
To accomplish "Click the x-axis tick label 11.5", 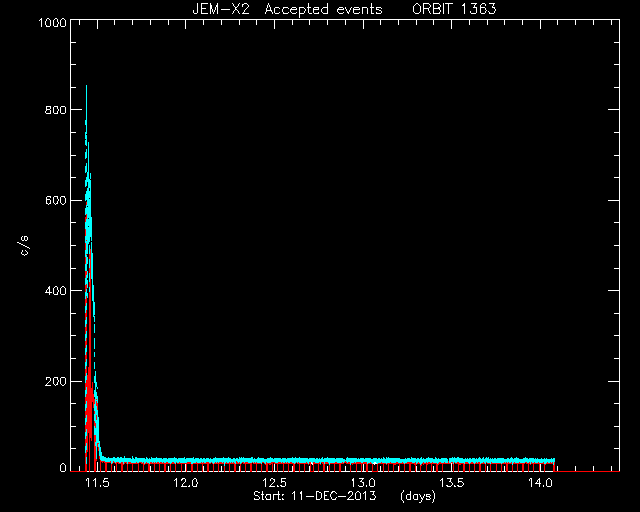I will pyautogui.click(x=97, y=483).
